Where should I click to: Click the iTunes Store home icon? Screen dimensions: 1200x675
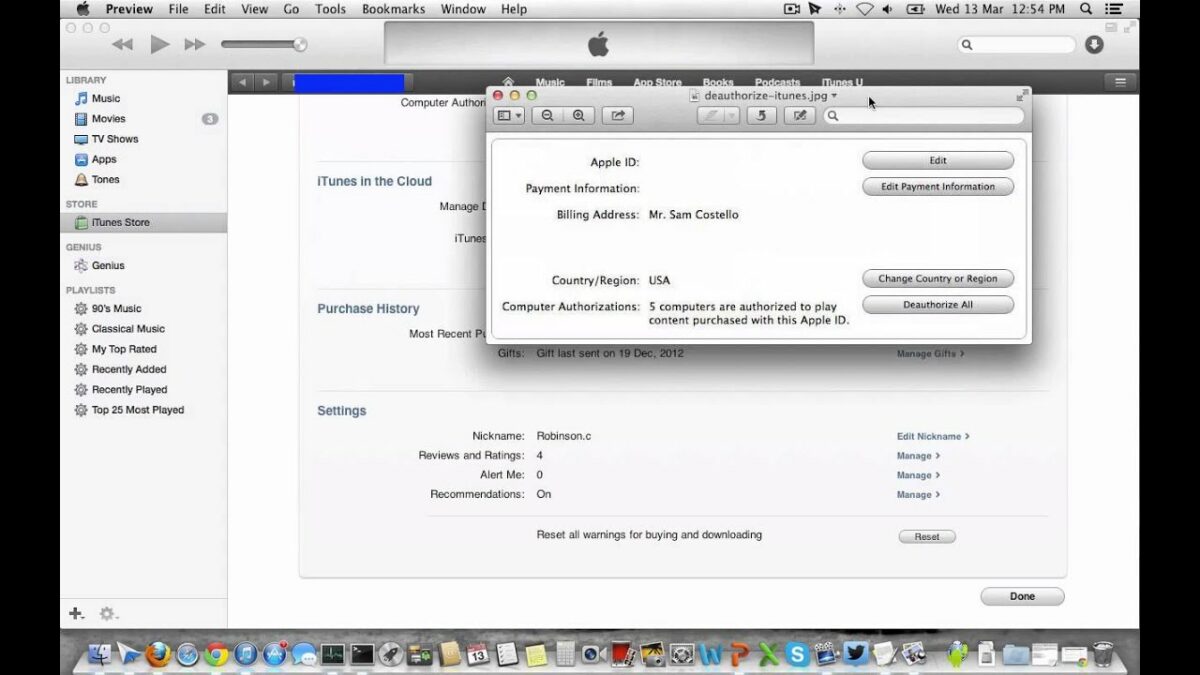point(508,82)
